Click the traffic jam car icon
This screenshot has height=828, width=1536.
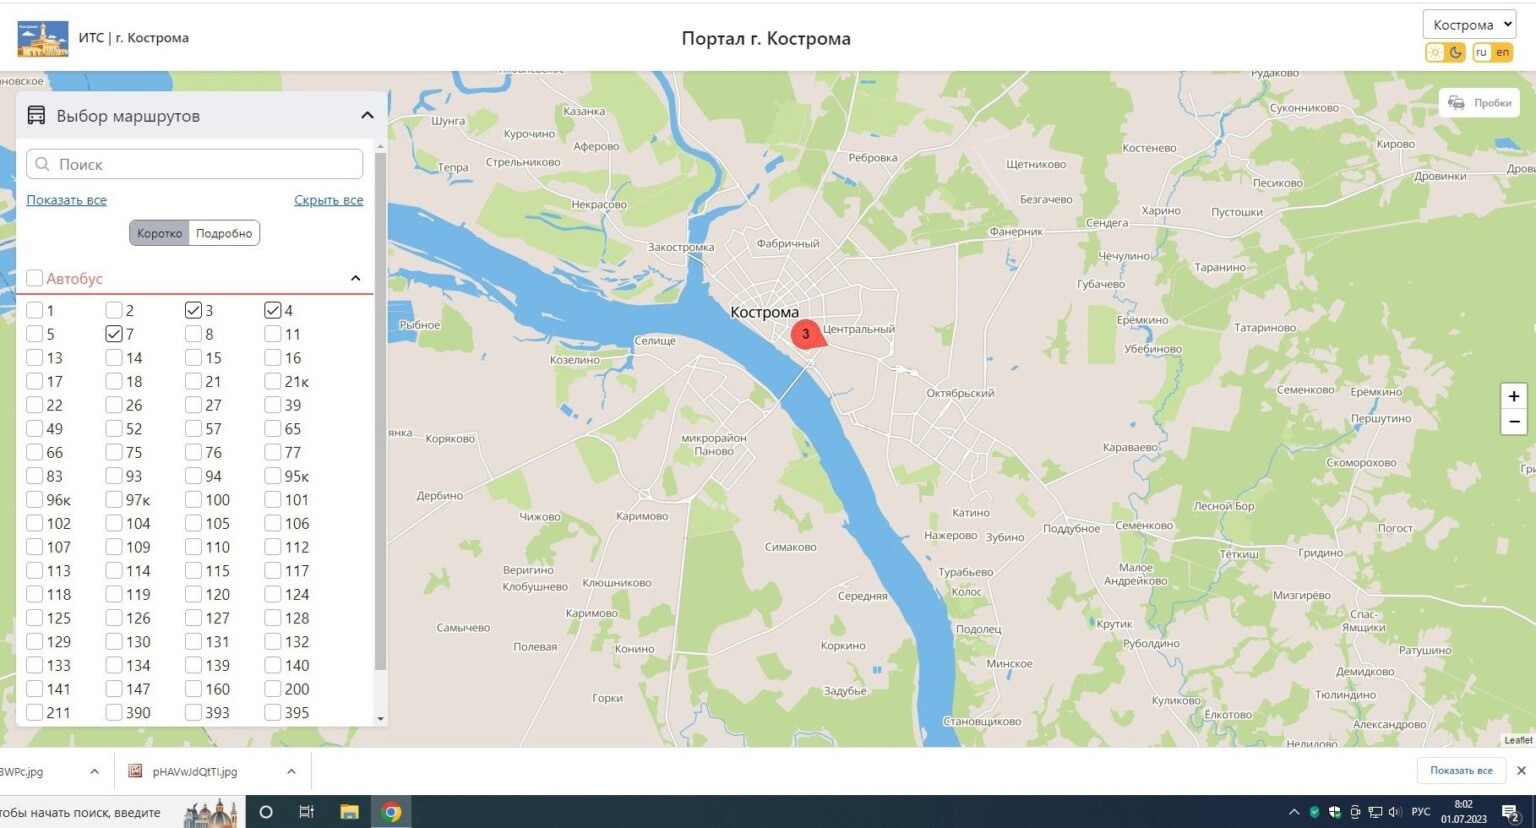tap(1456, 103)
